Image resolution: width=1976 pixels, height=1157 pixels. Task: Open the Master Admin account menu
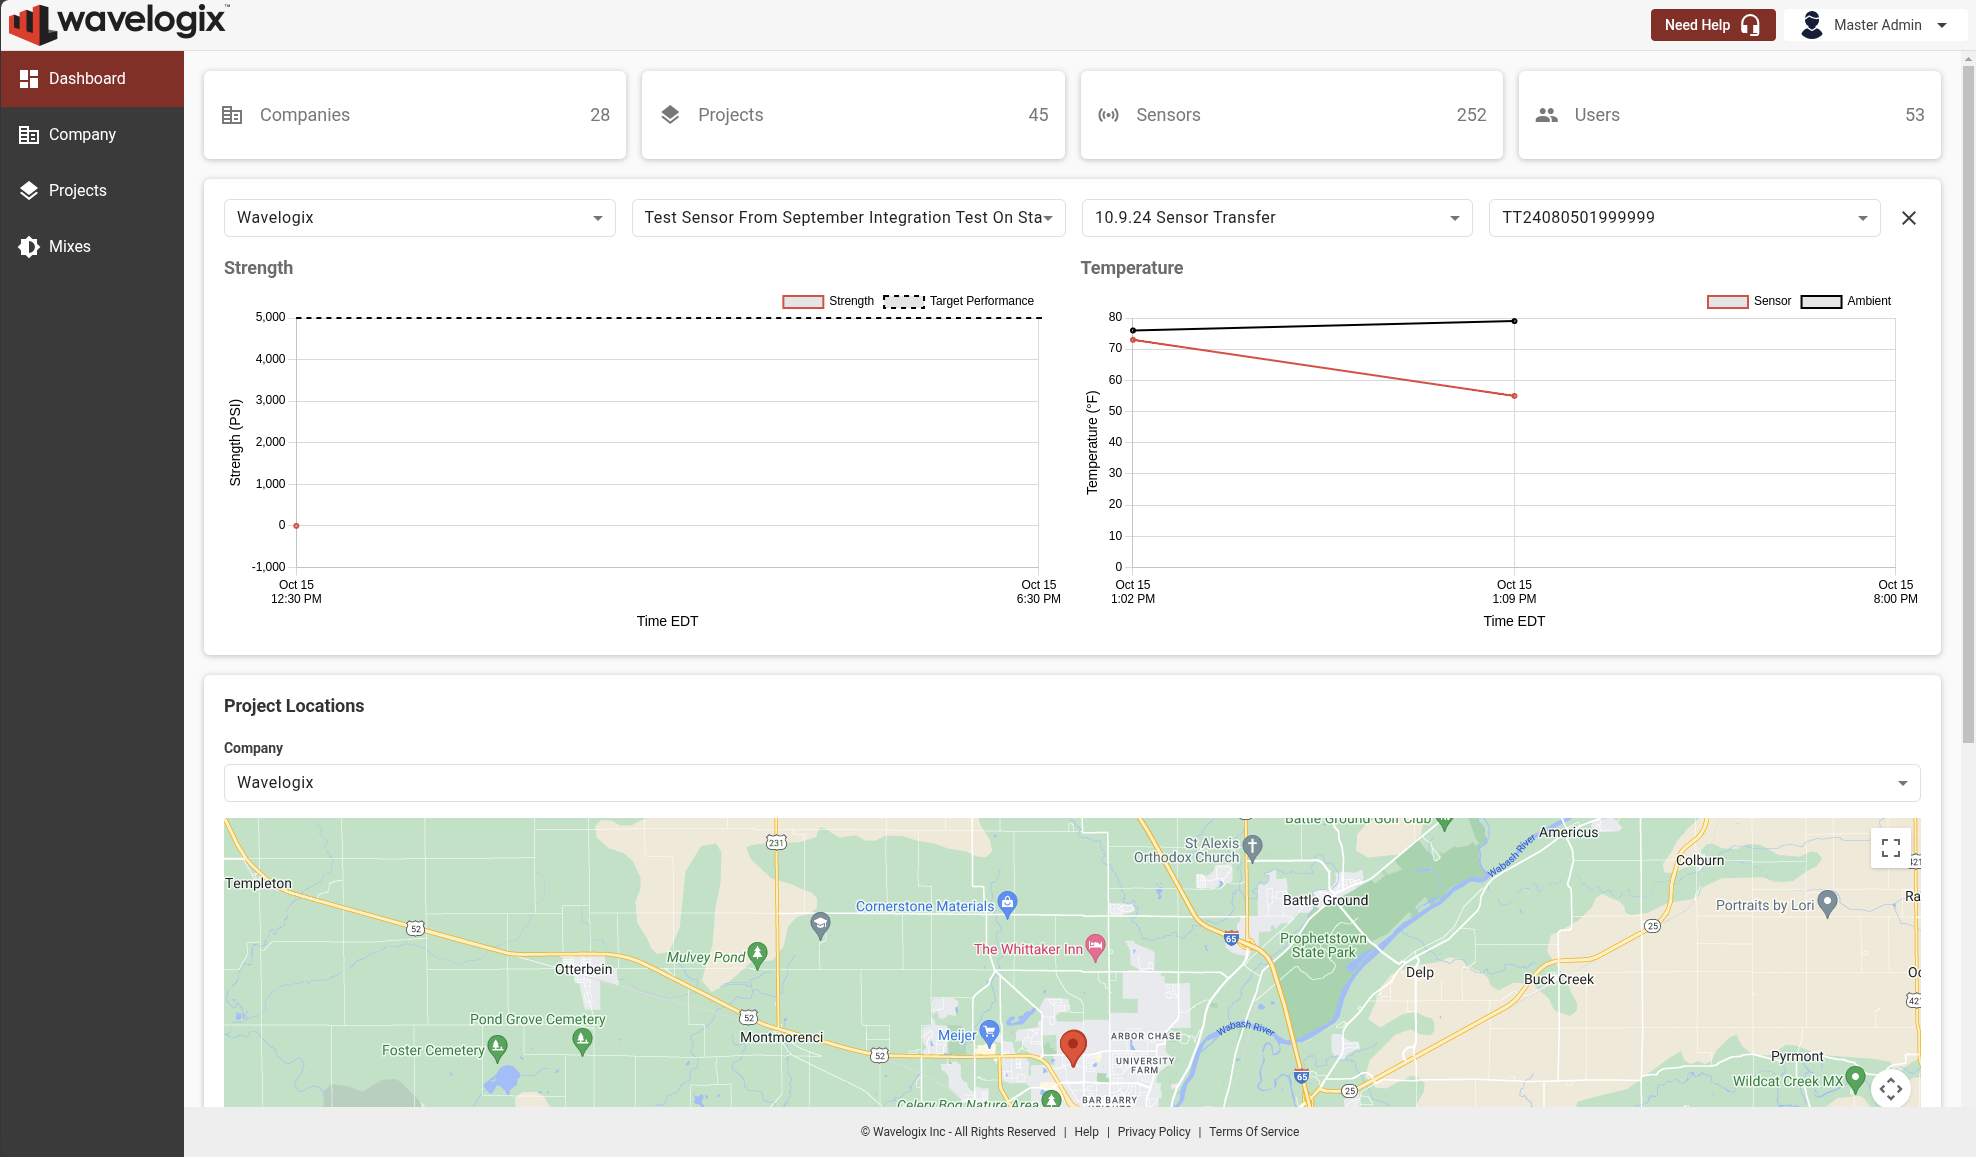pos(1875,24)
